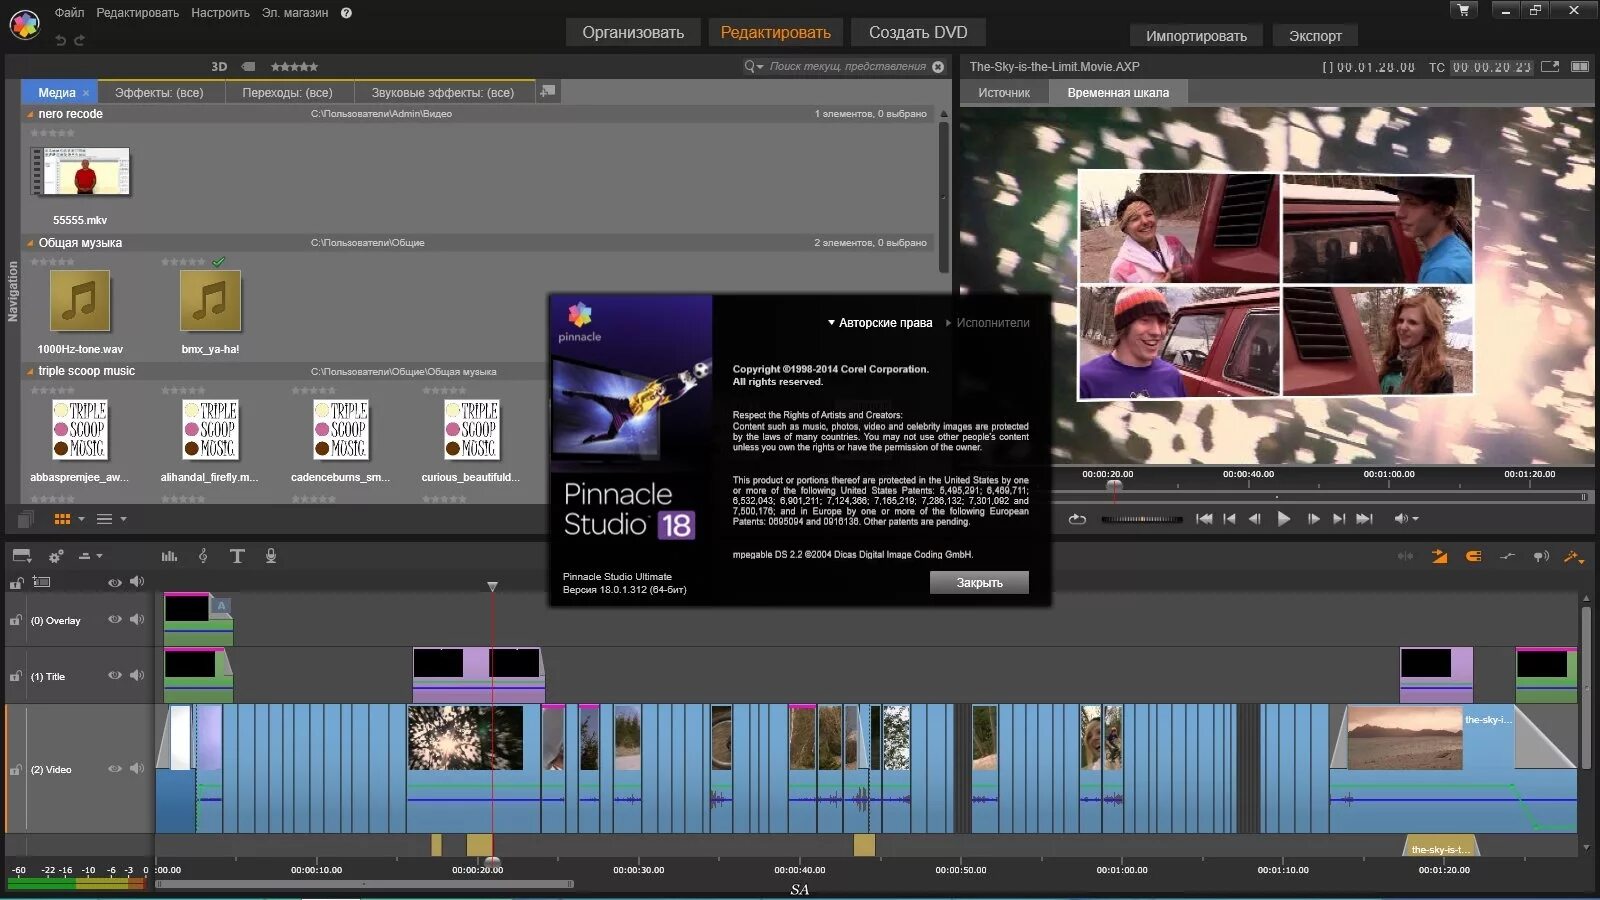Clear the library search field
Viewport: 1600px width, 900px height.
click(938, 67)
